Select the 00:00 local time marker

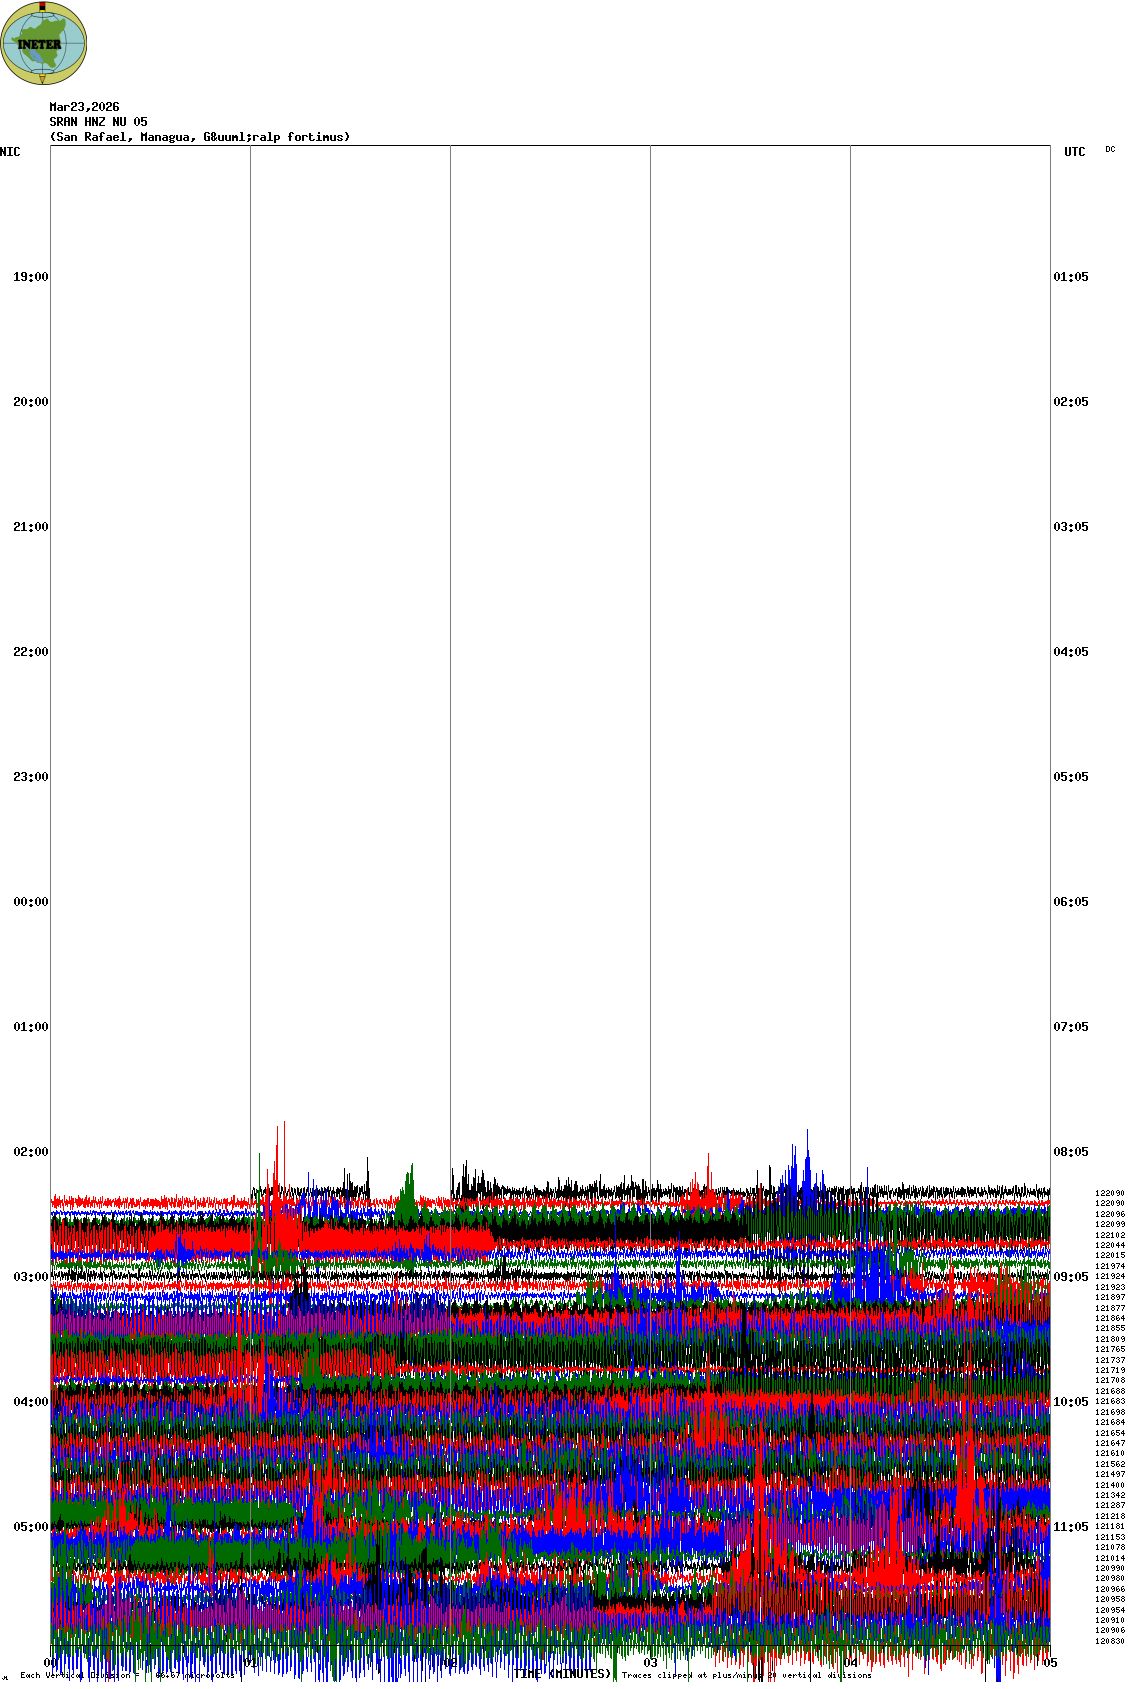tap(30, 902)
